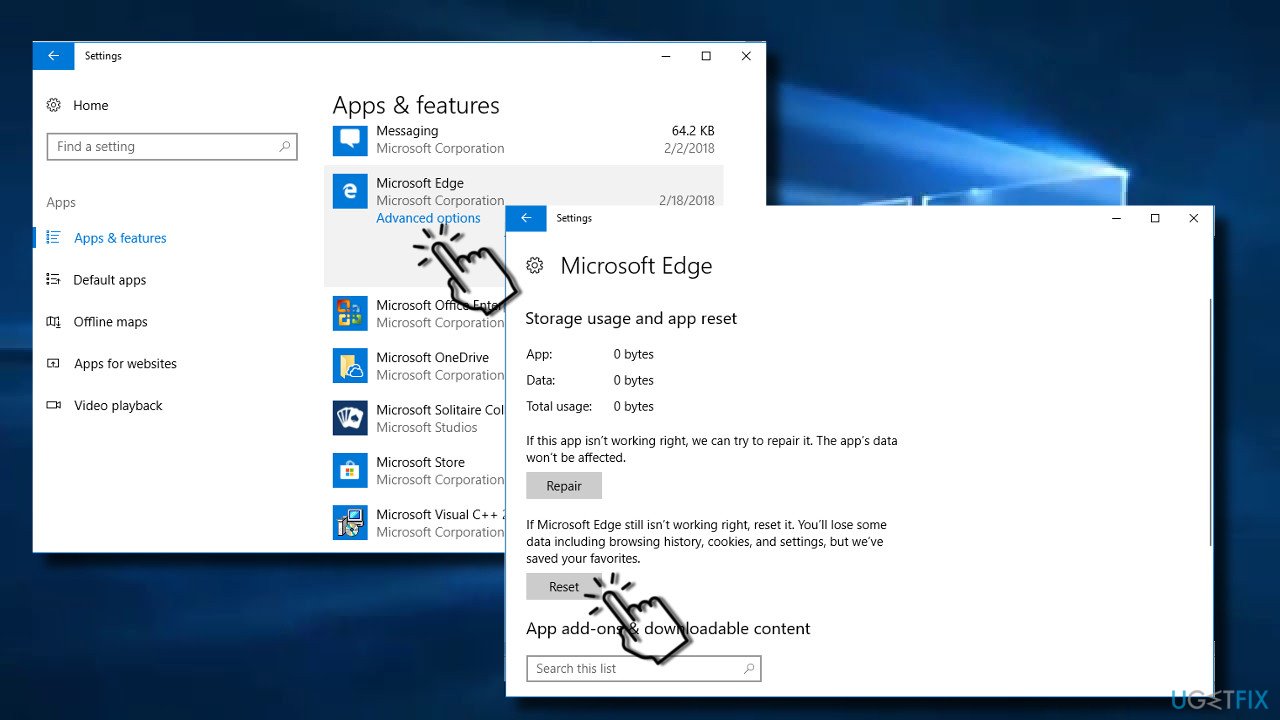Select the Messaging app name

[x=407, y=131]
